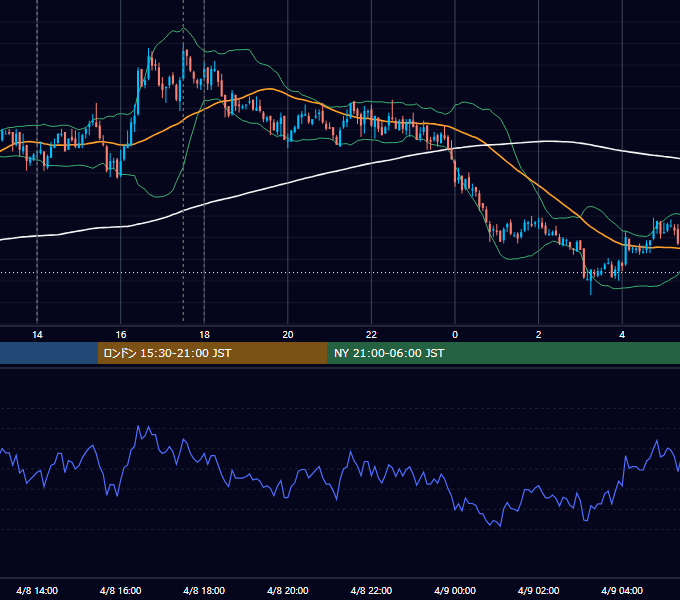The width and height of the screenshot is (680, 600).
Task: Click the 4/9 04:00 date label
Action: [622, 590]
